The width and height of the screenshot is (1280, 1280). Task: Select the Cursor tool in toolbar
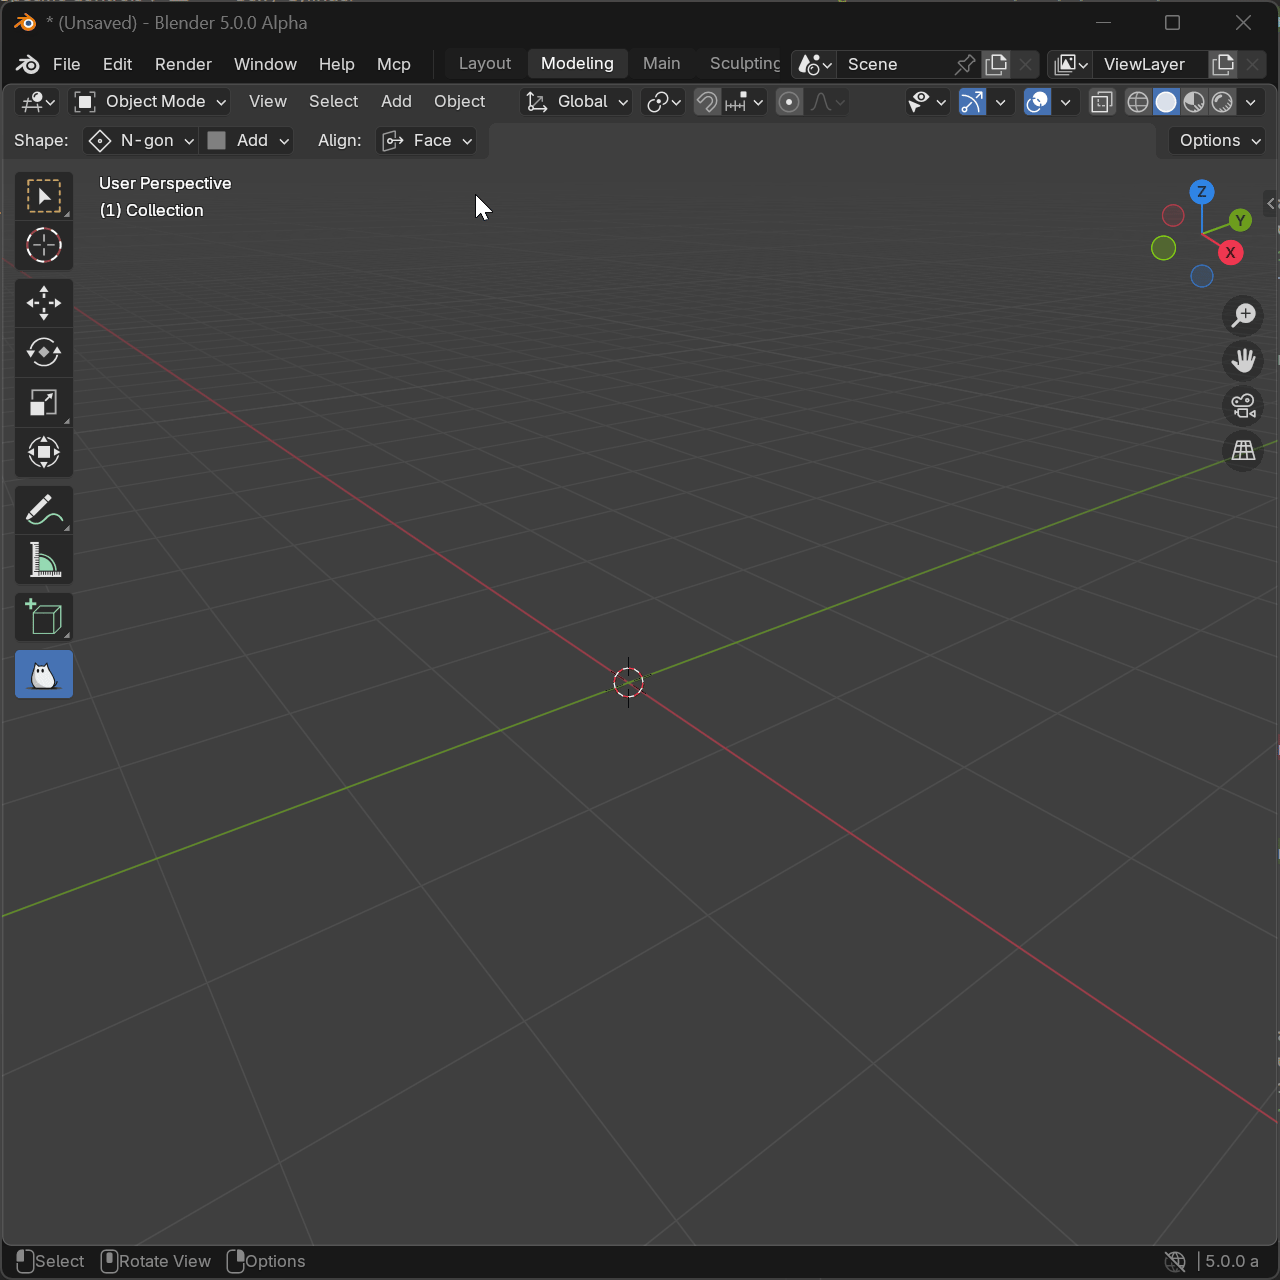[43, 246]
